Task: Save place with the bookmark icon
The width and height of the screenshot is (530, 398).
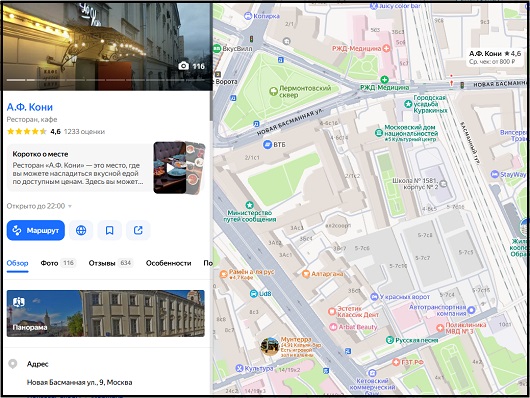Action: tap(109, 230)
